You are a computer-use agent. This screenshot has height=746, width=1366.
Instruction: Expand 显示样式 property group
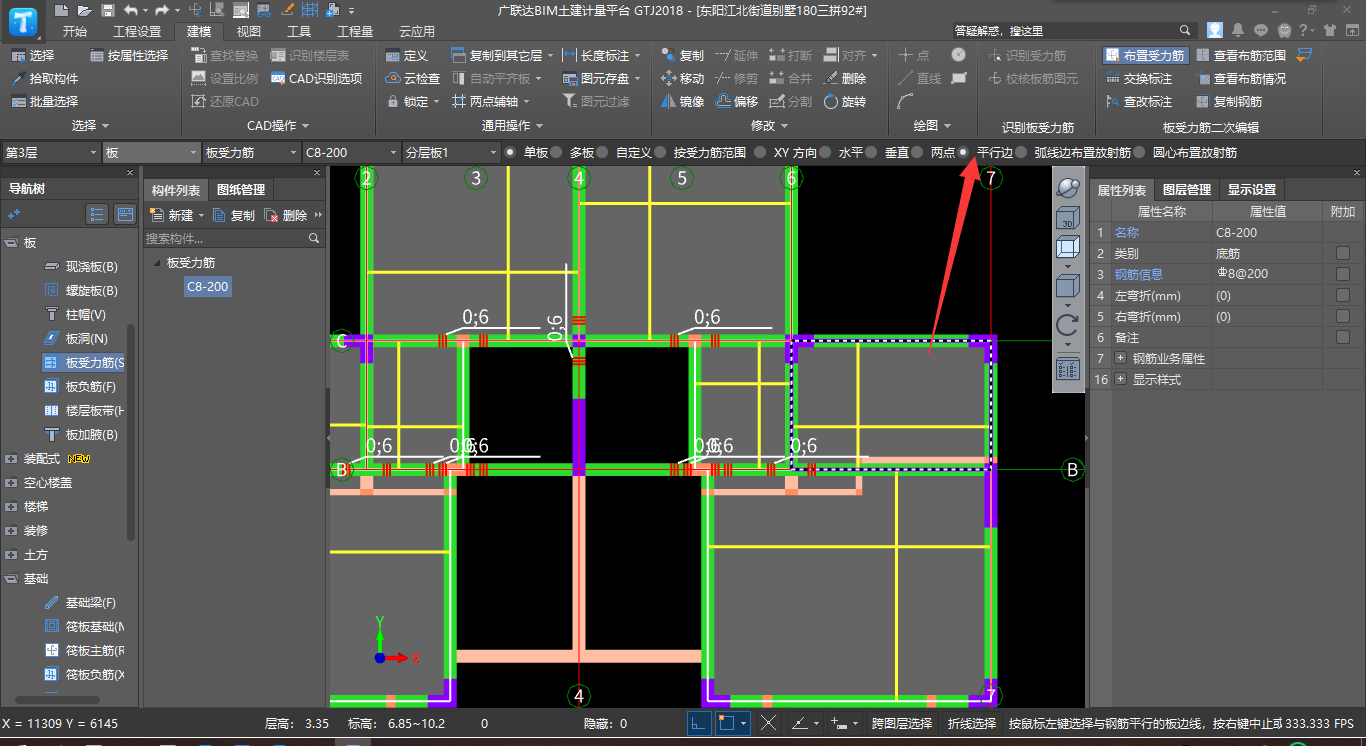[x=1120, y=379]
